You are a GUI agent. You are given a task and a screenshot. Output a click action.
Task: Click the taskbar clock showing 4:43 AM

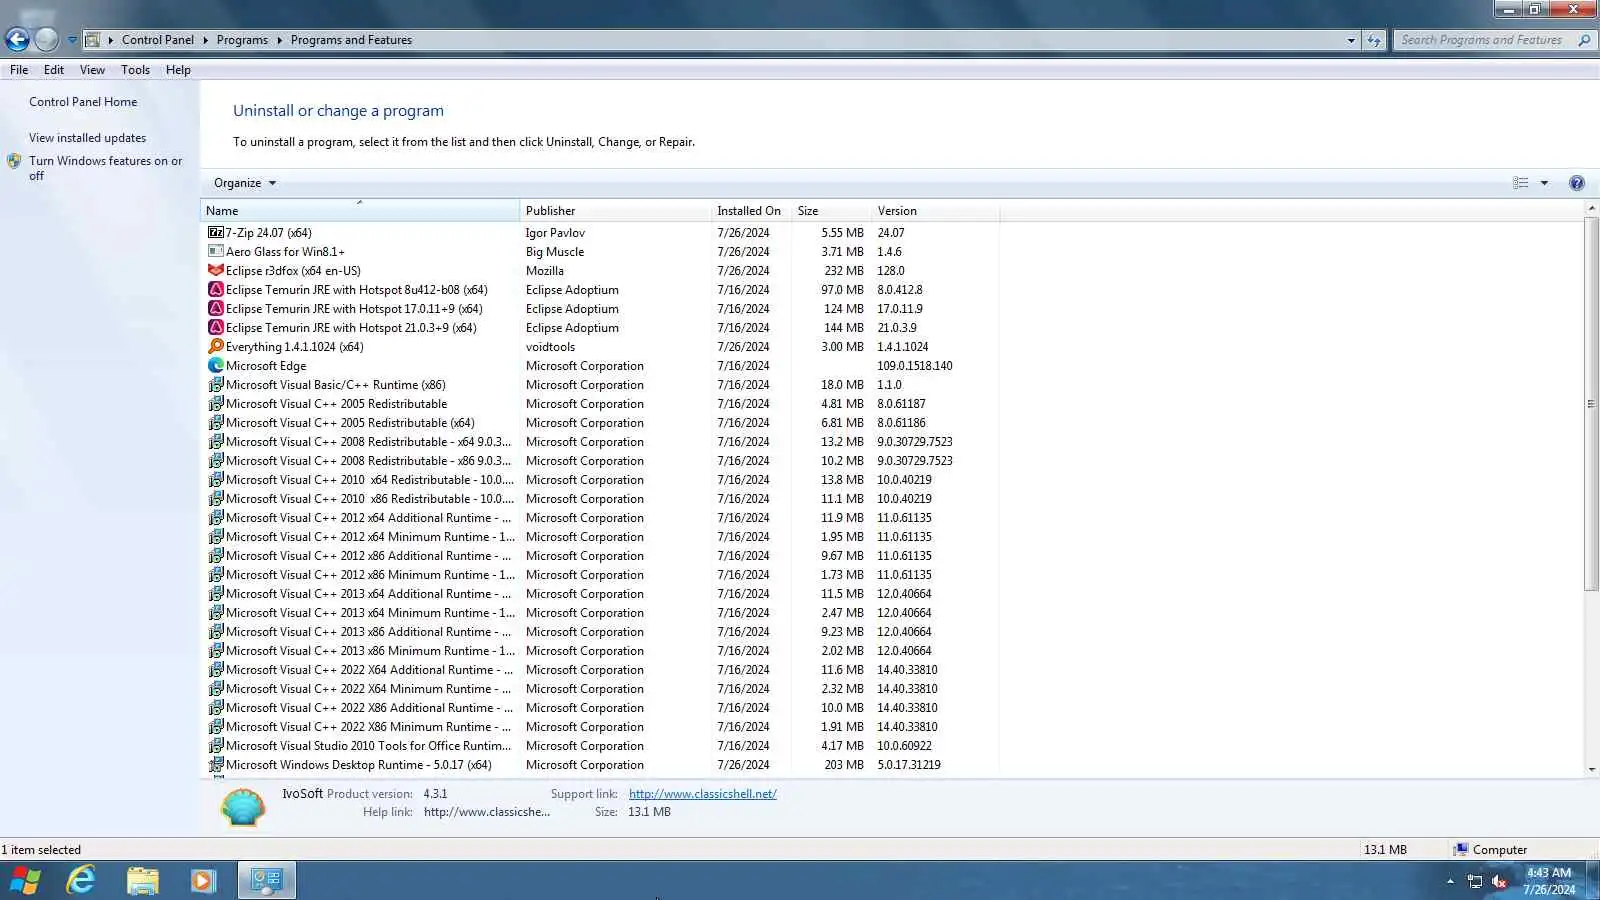(1549, 881)
